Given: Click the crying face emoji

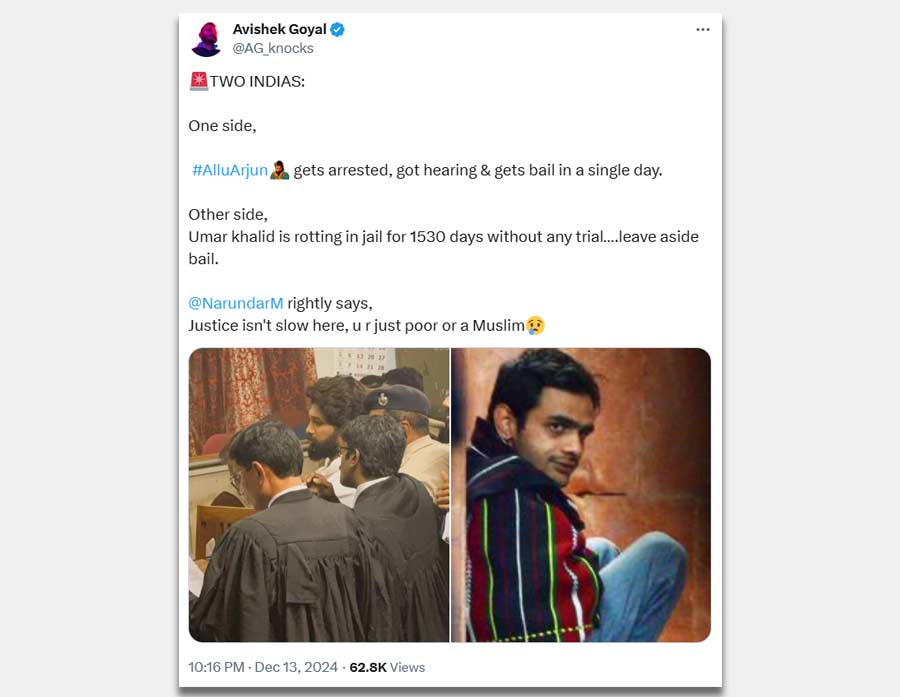Looking at the screenshot, I should point(535,326).
